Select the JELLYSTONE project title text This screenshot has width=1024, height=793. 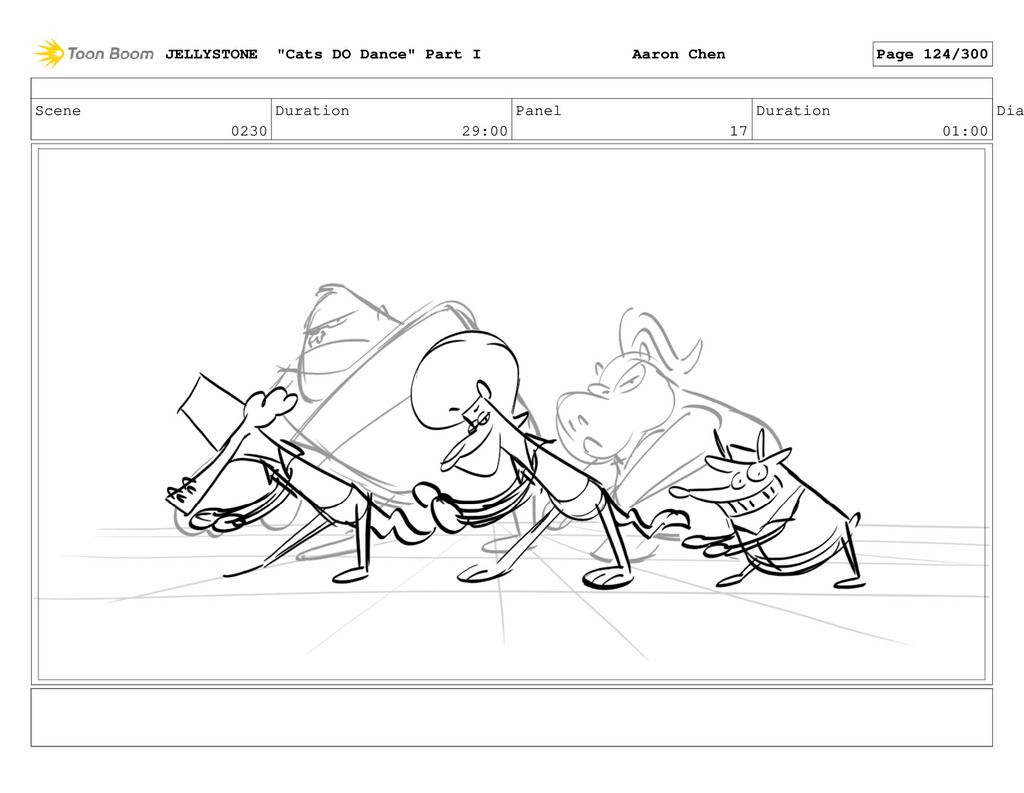point(211,54)
